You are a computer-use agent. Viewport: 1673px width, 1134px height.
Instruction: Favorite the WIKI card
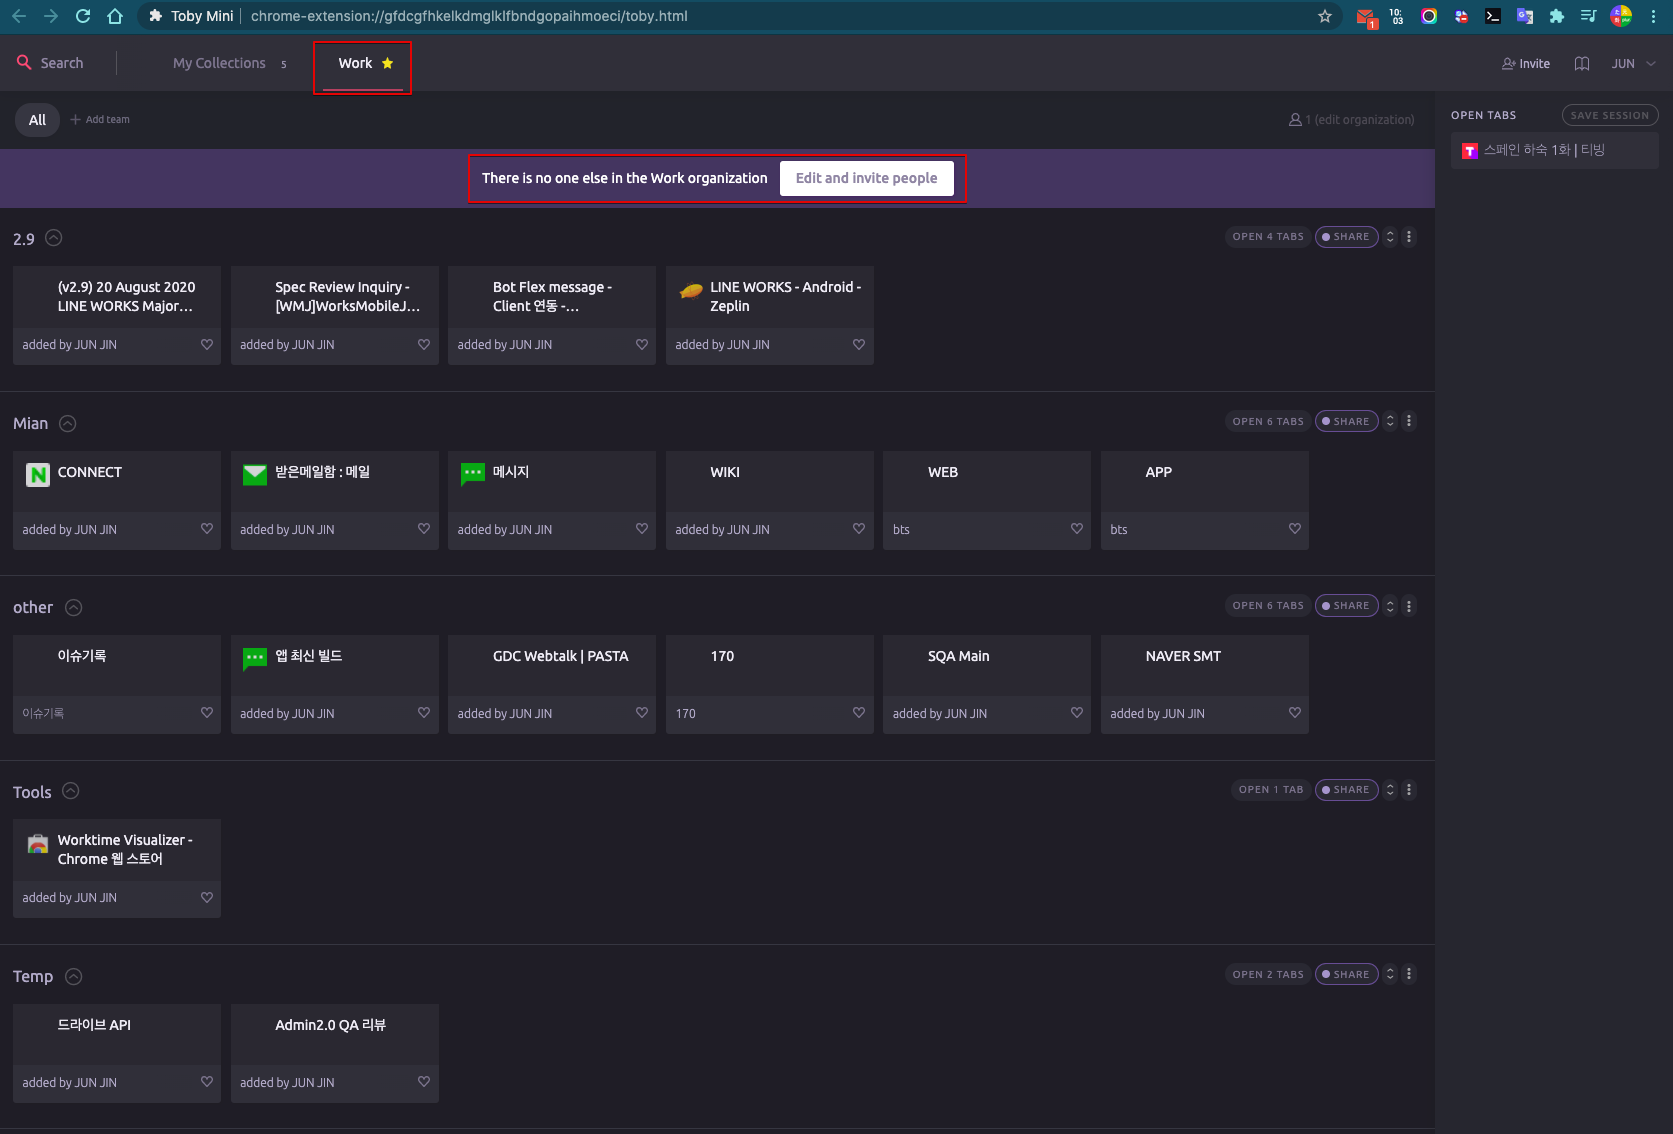859,529
